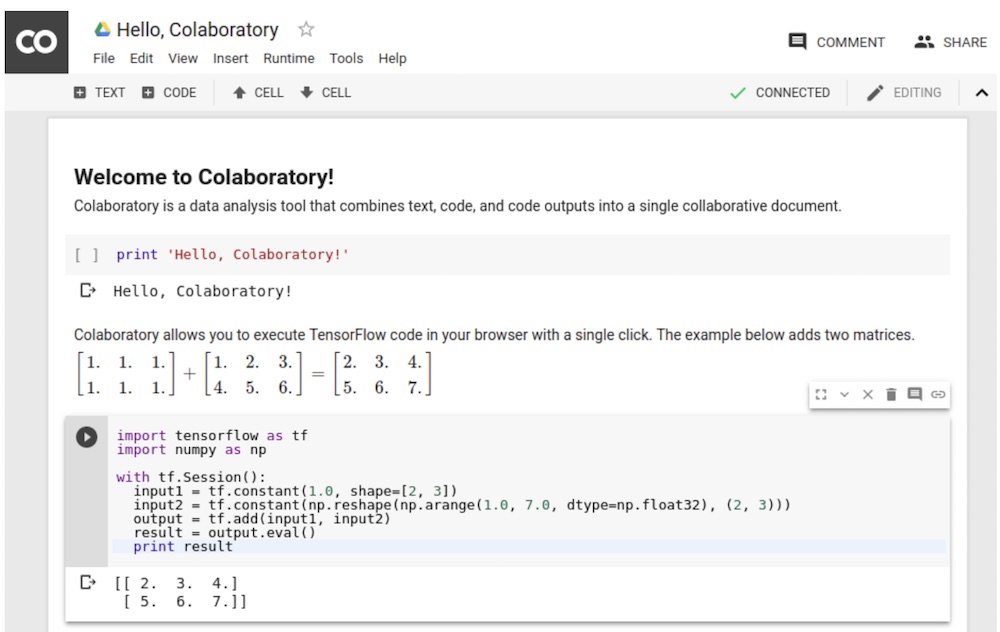Open the COMMENT panel

836,42
